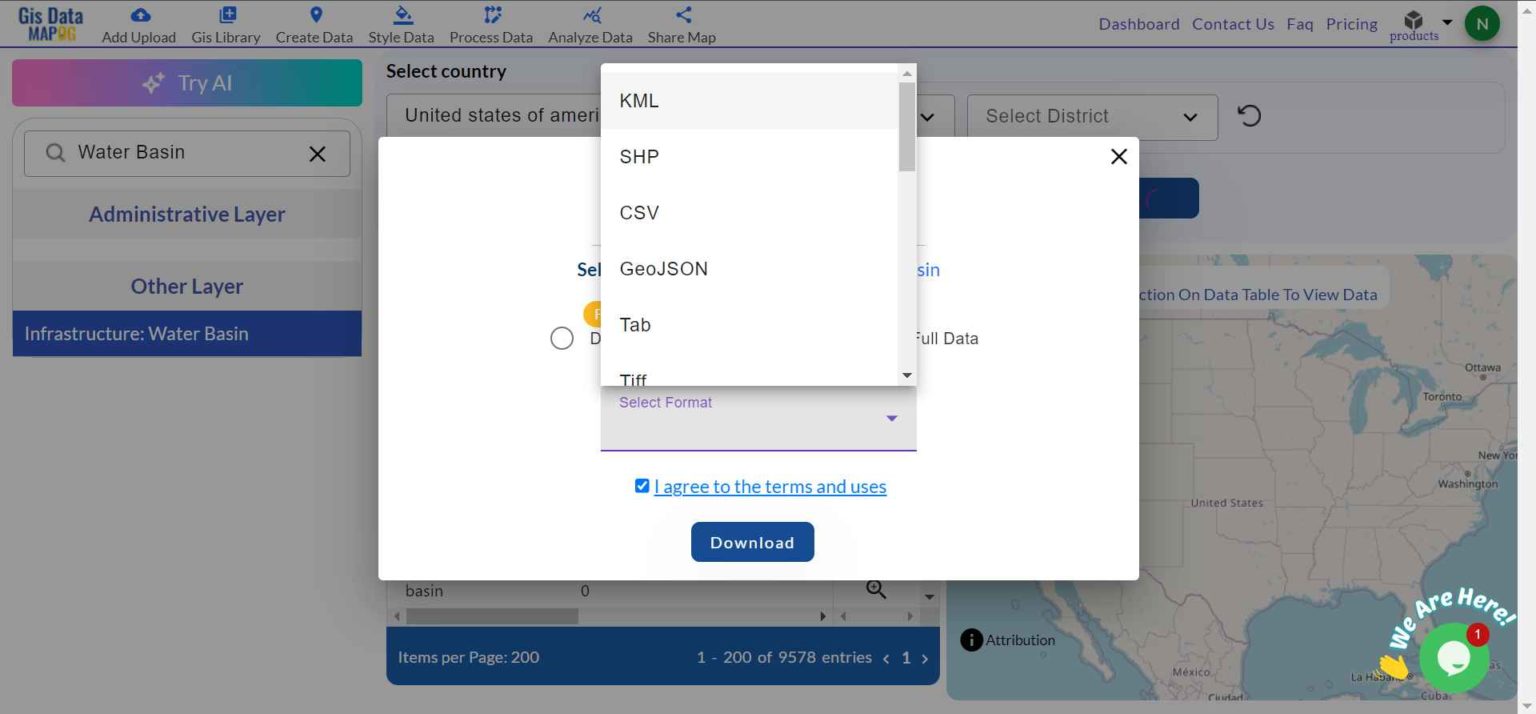
Task: Select the Create Data pin tool
Action: click(x=314, y=24)
